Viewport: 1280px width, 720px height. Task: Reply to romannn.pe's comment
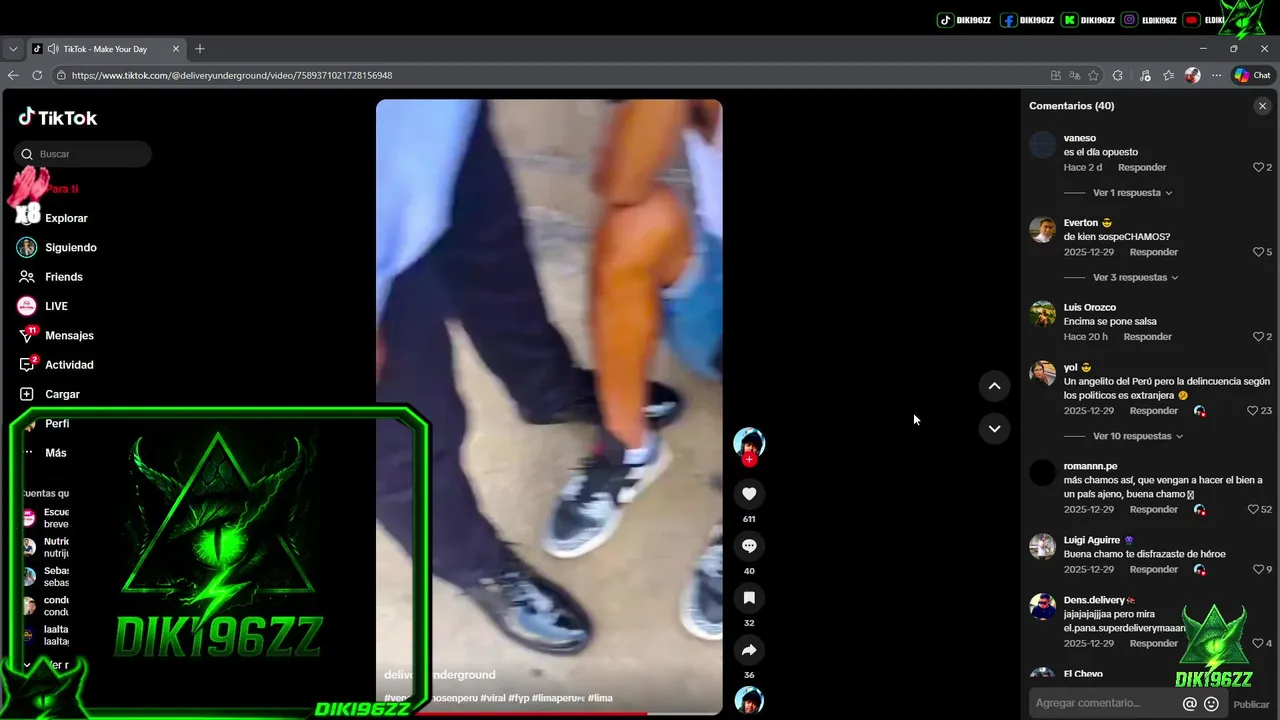(1154, 509)
